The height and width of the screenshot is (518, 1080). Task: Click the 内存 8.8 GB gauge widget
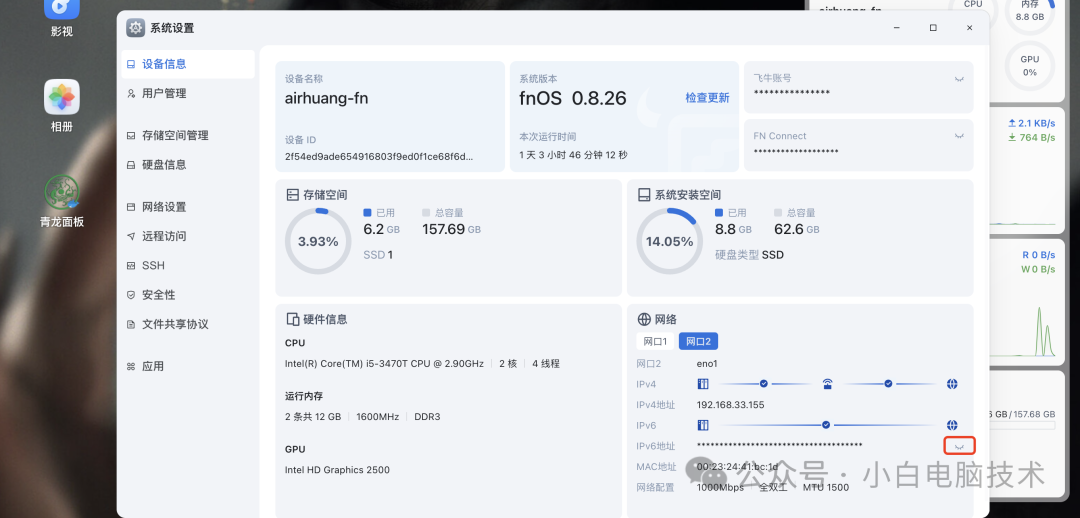(1030, 10)
